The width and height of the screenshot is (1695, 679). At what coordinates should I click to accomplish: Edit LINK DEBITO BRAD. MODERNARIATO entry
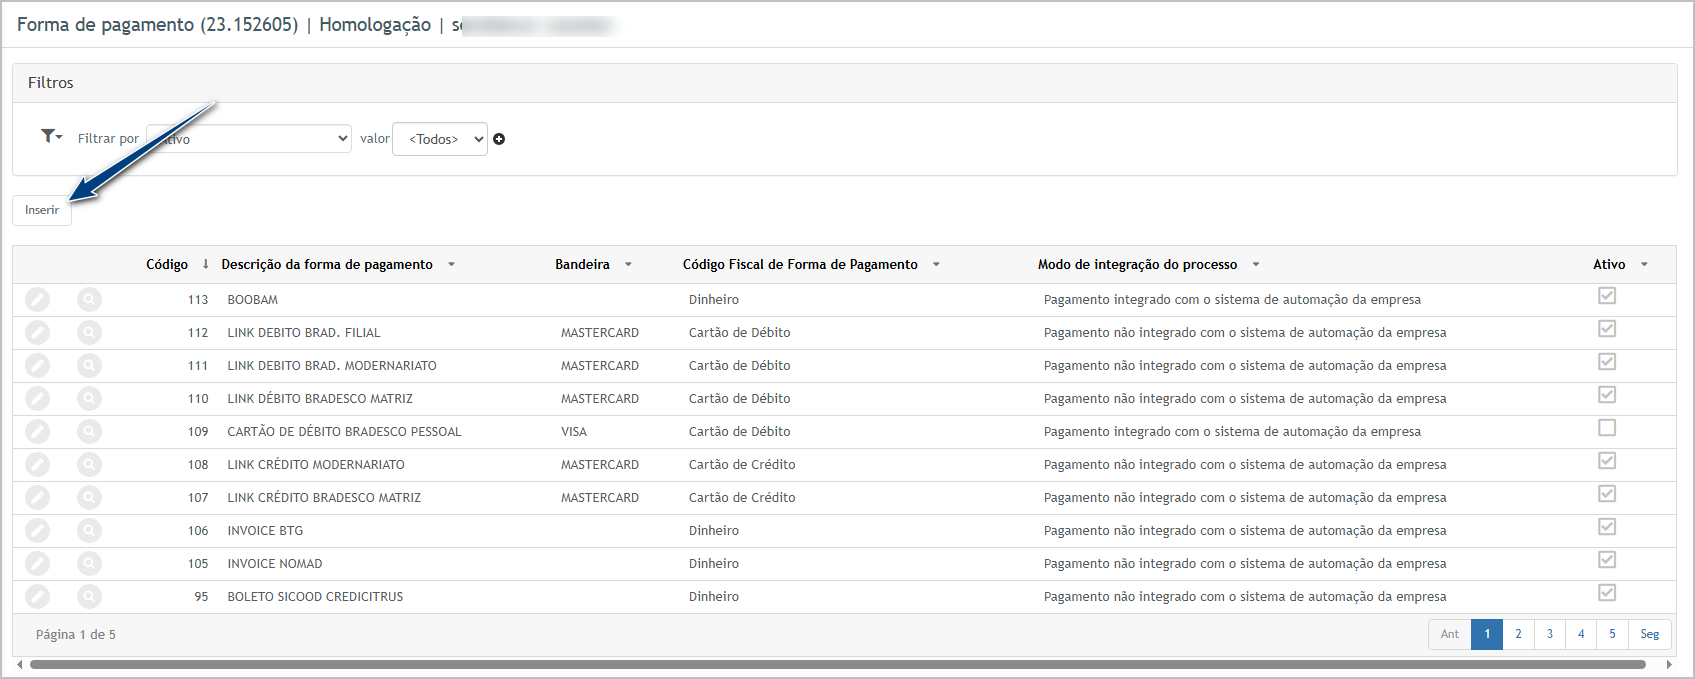pos(37,365)
